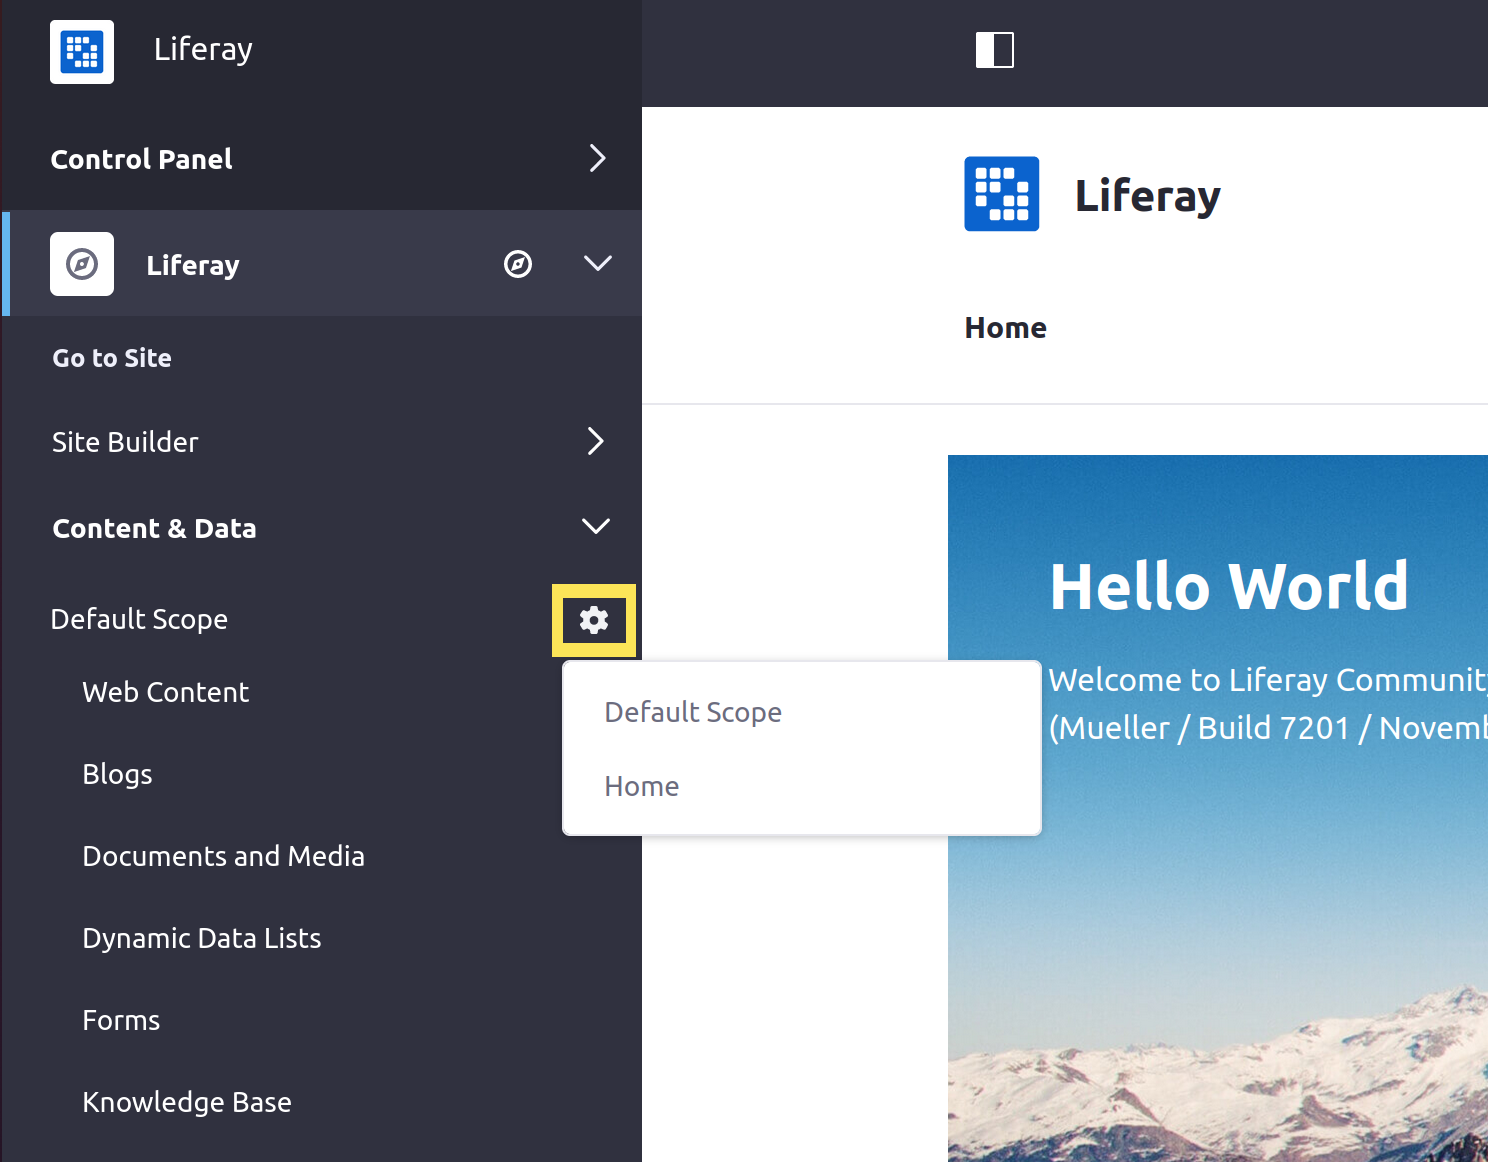Viewport: 1488px width, 1162px height.
Task: Collapse Content & Data chevron
Action: pos(596,526)
